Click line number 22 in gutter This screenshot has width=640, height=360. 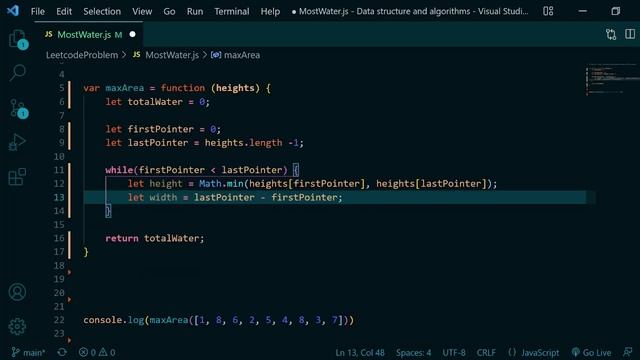[x=59, y=320]
